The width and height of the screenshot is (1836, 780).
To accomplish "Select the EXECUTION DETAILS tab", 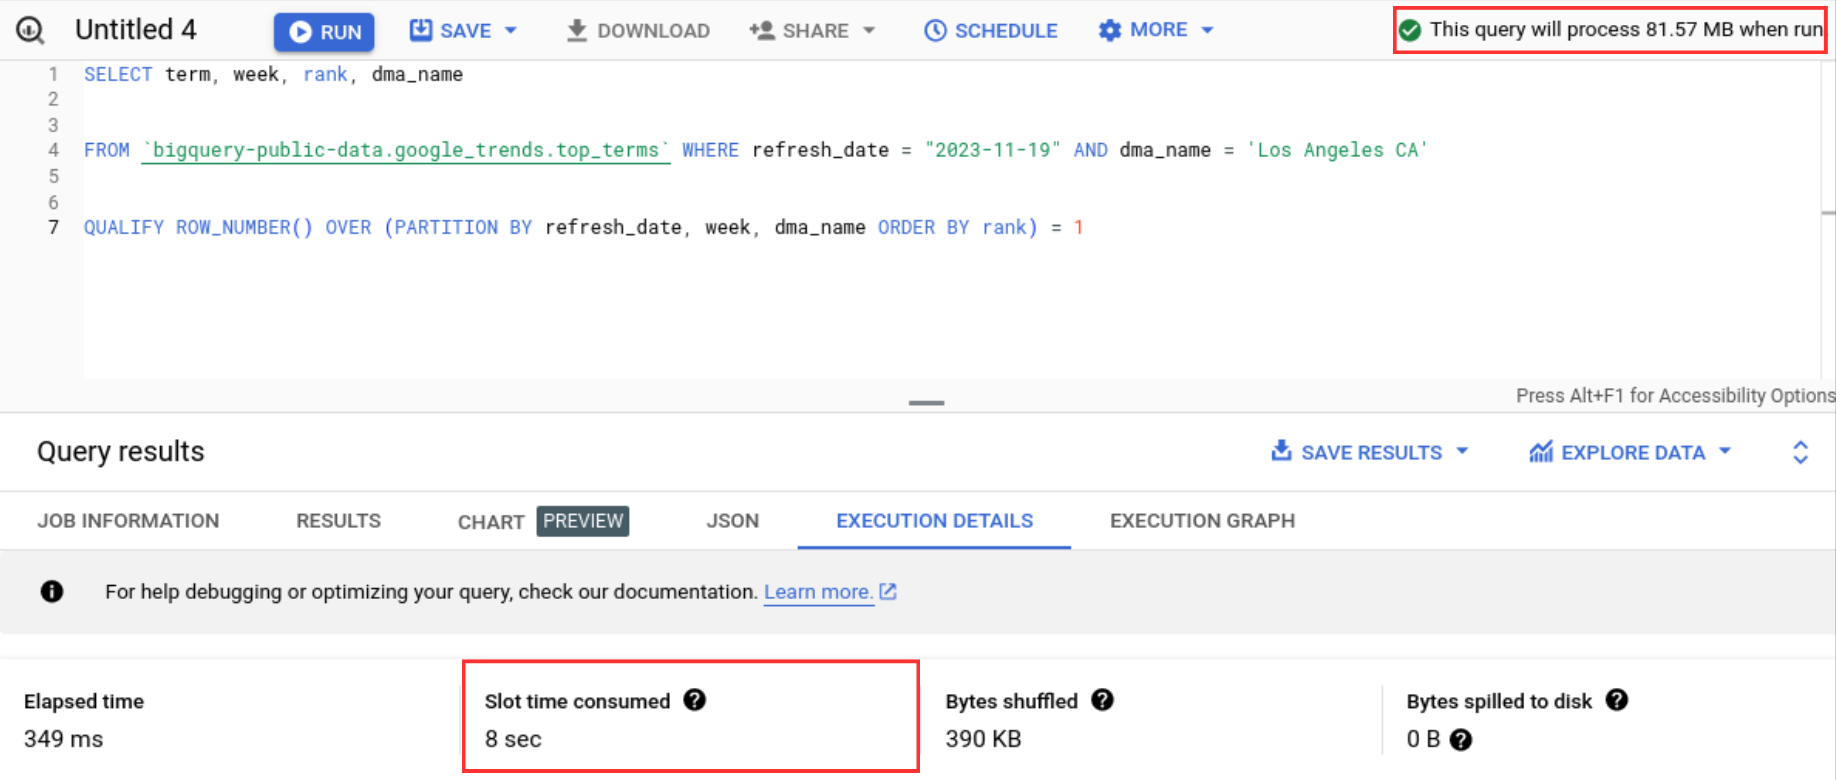I will (934, 521).
